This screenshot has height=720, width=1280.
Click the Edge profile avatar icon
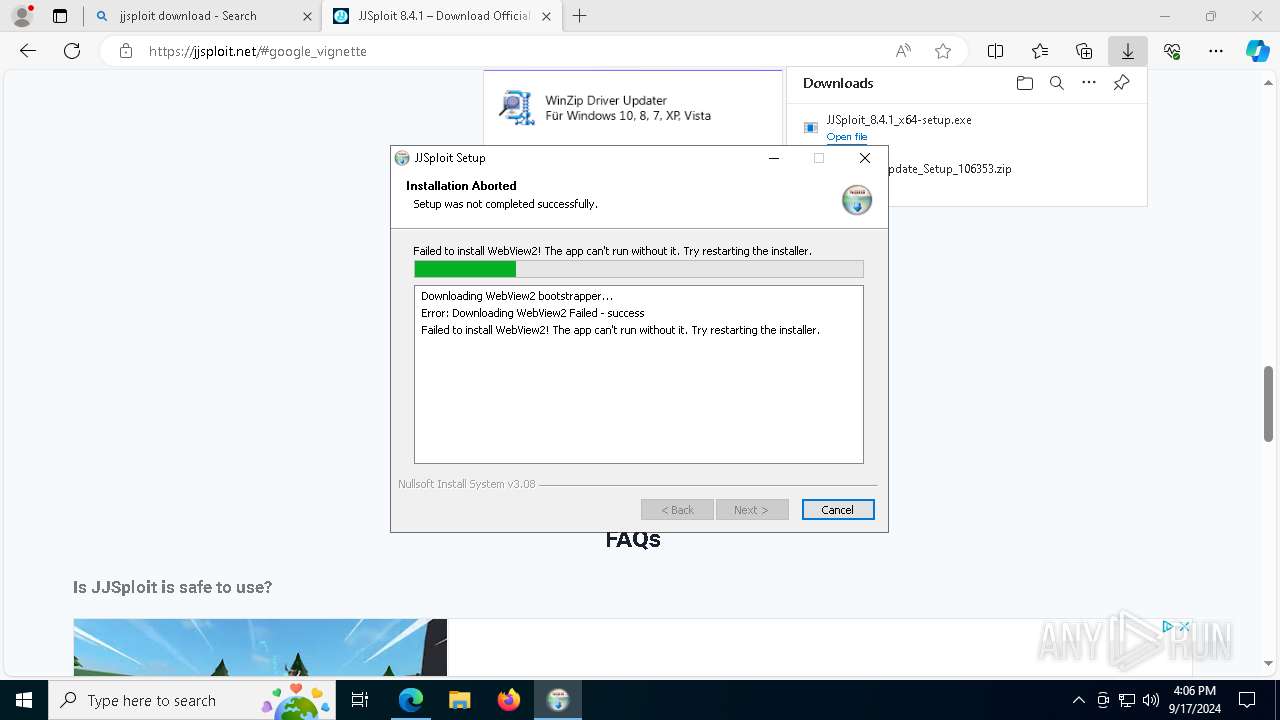(21, 16)
